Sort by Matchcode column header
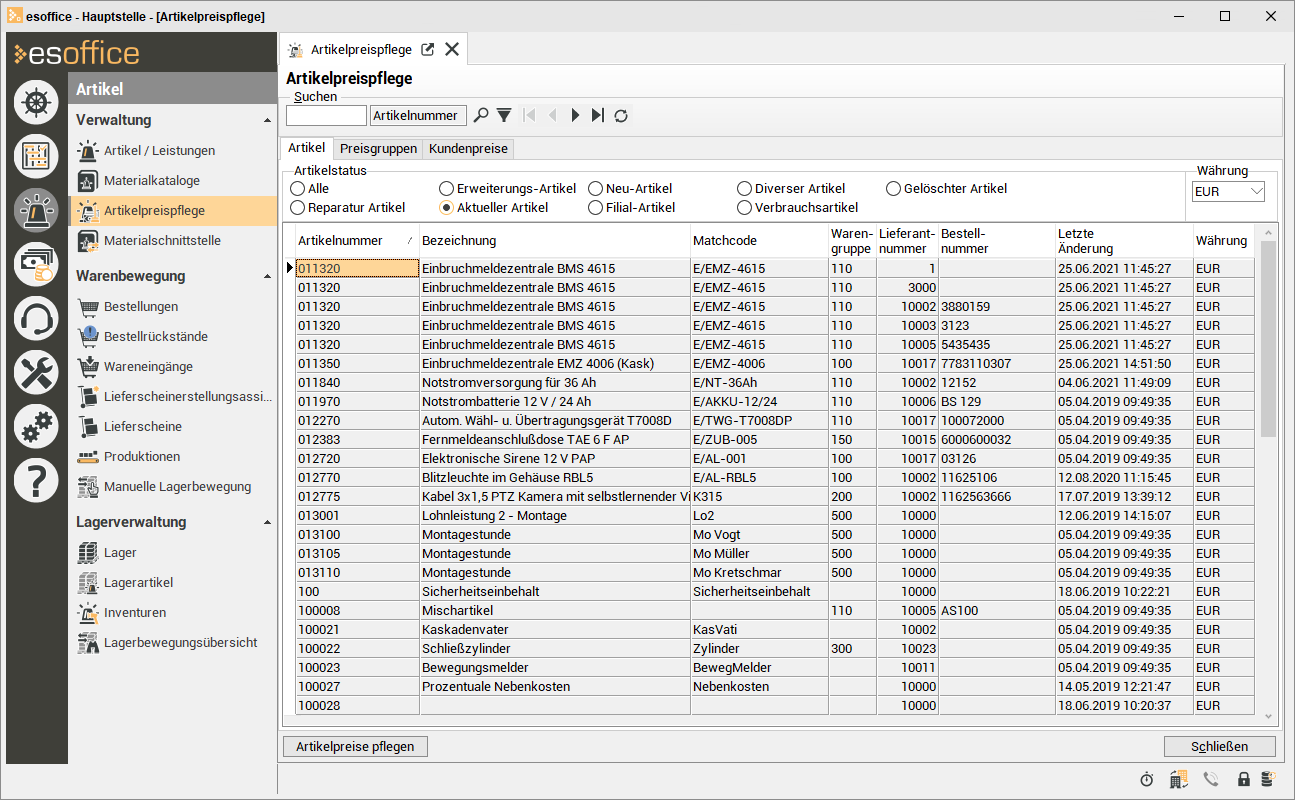 click(759, 241)
